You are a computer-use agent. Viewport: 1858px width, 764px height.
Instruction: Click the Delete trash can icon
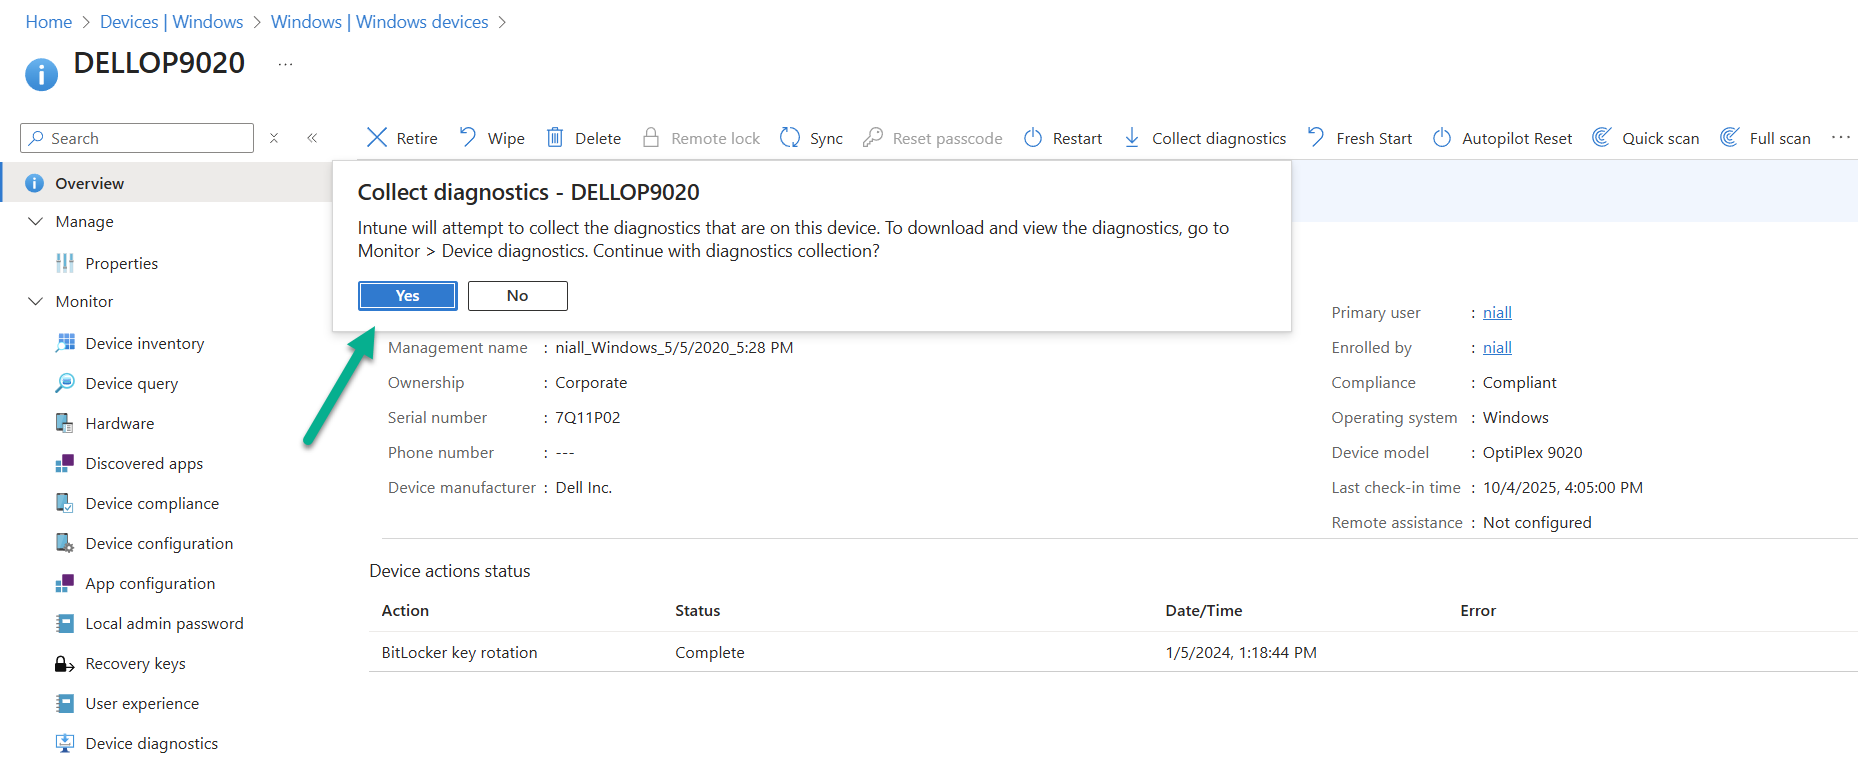[555, 138]
